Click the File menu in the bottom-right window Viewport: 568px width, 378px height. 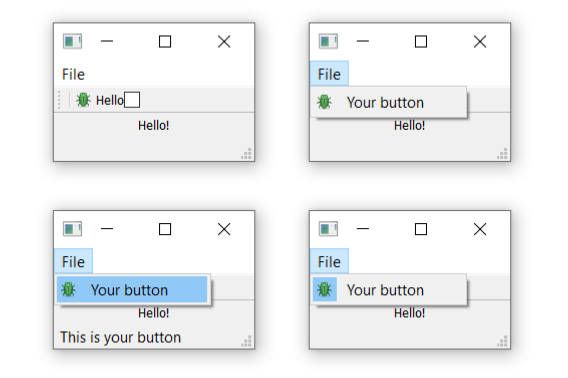329,261
